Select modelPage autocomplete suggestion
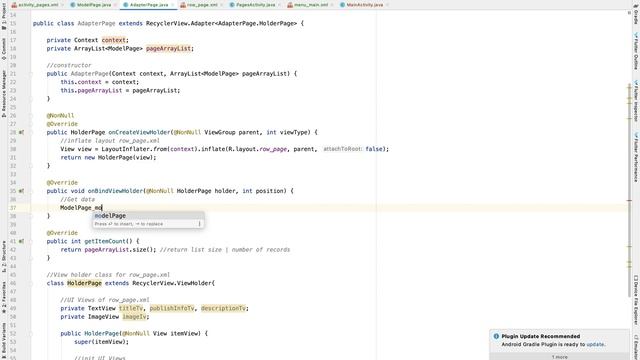Viewport: 640px width, 360px height. point(148,216)
